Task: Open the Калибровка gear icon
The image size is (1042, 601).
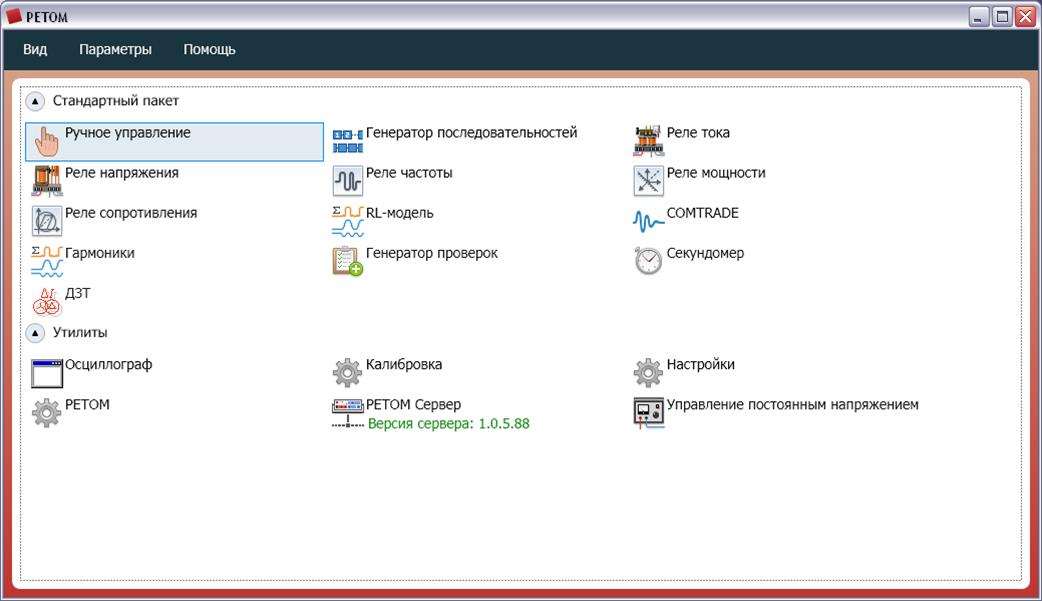Action: click(x=348, y=372)
